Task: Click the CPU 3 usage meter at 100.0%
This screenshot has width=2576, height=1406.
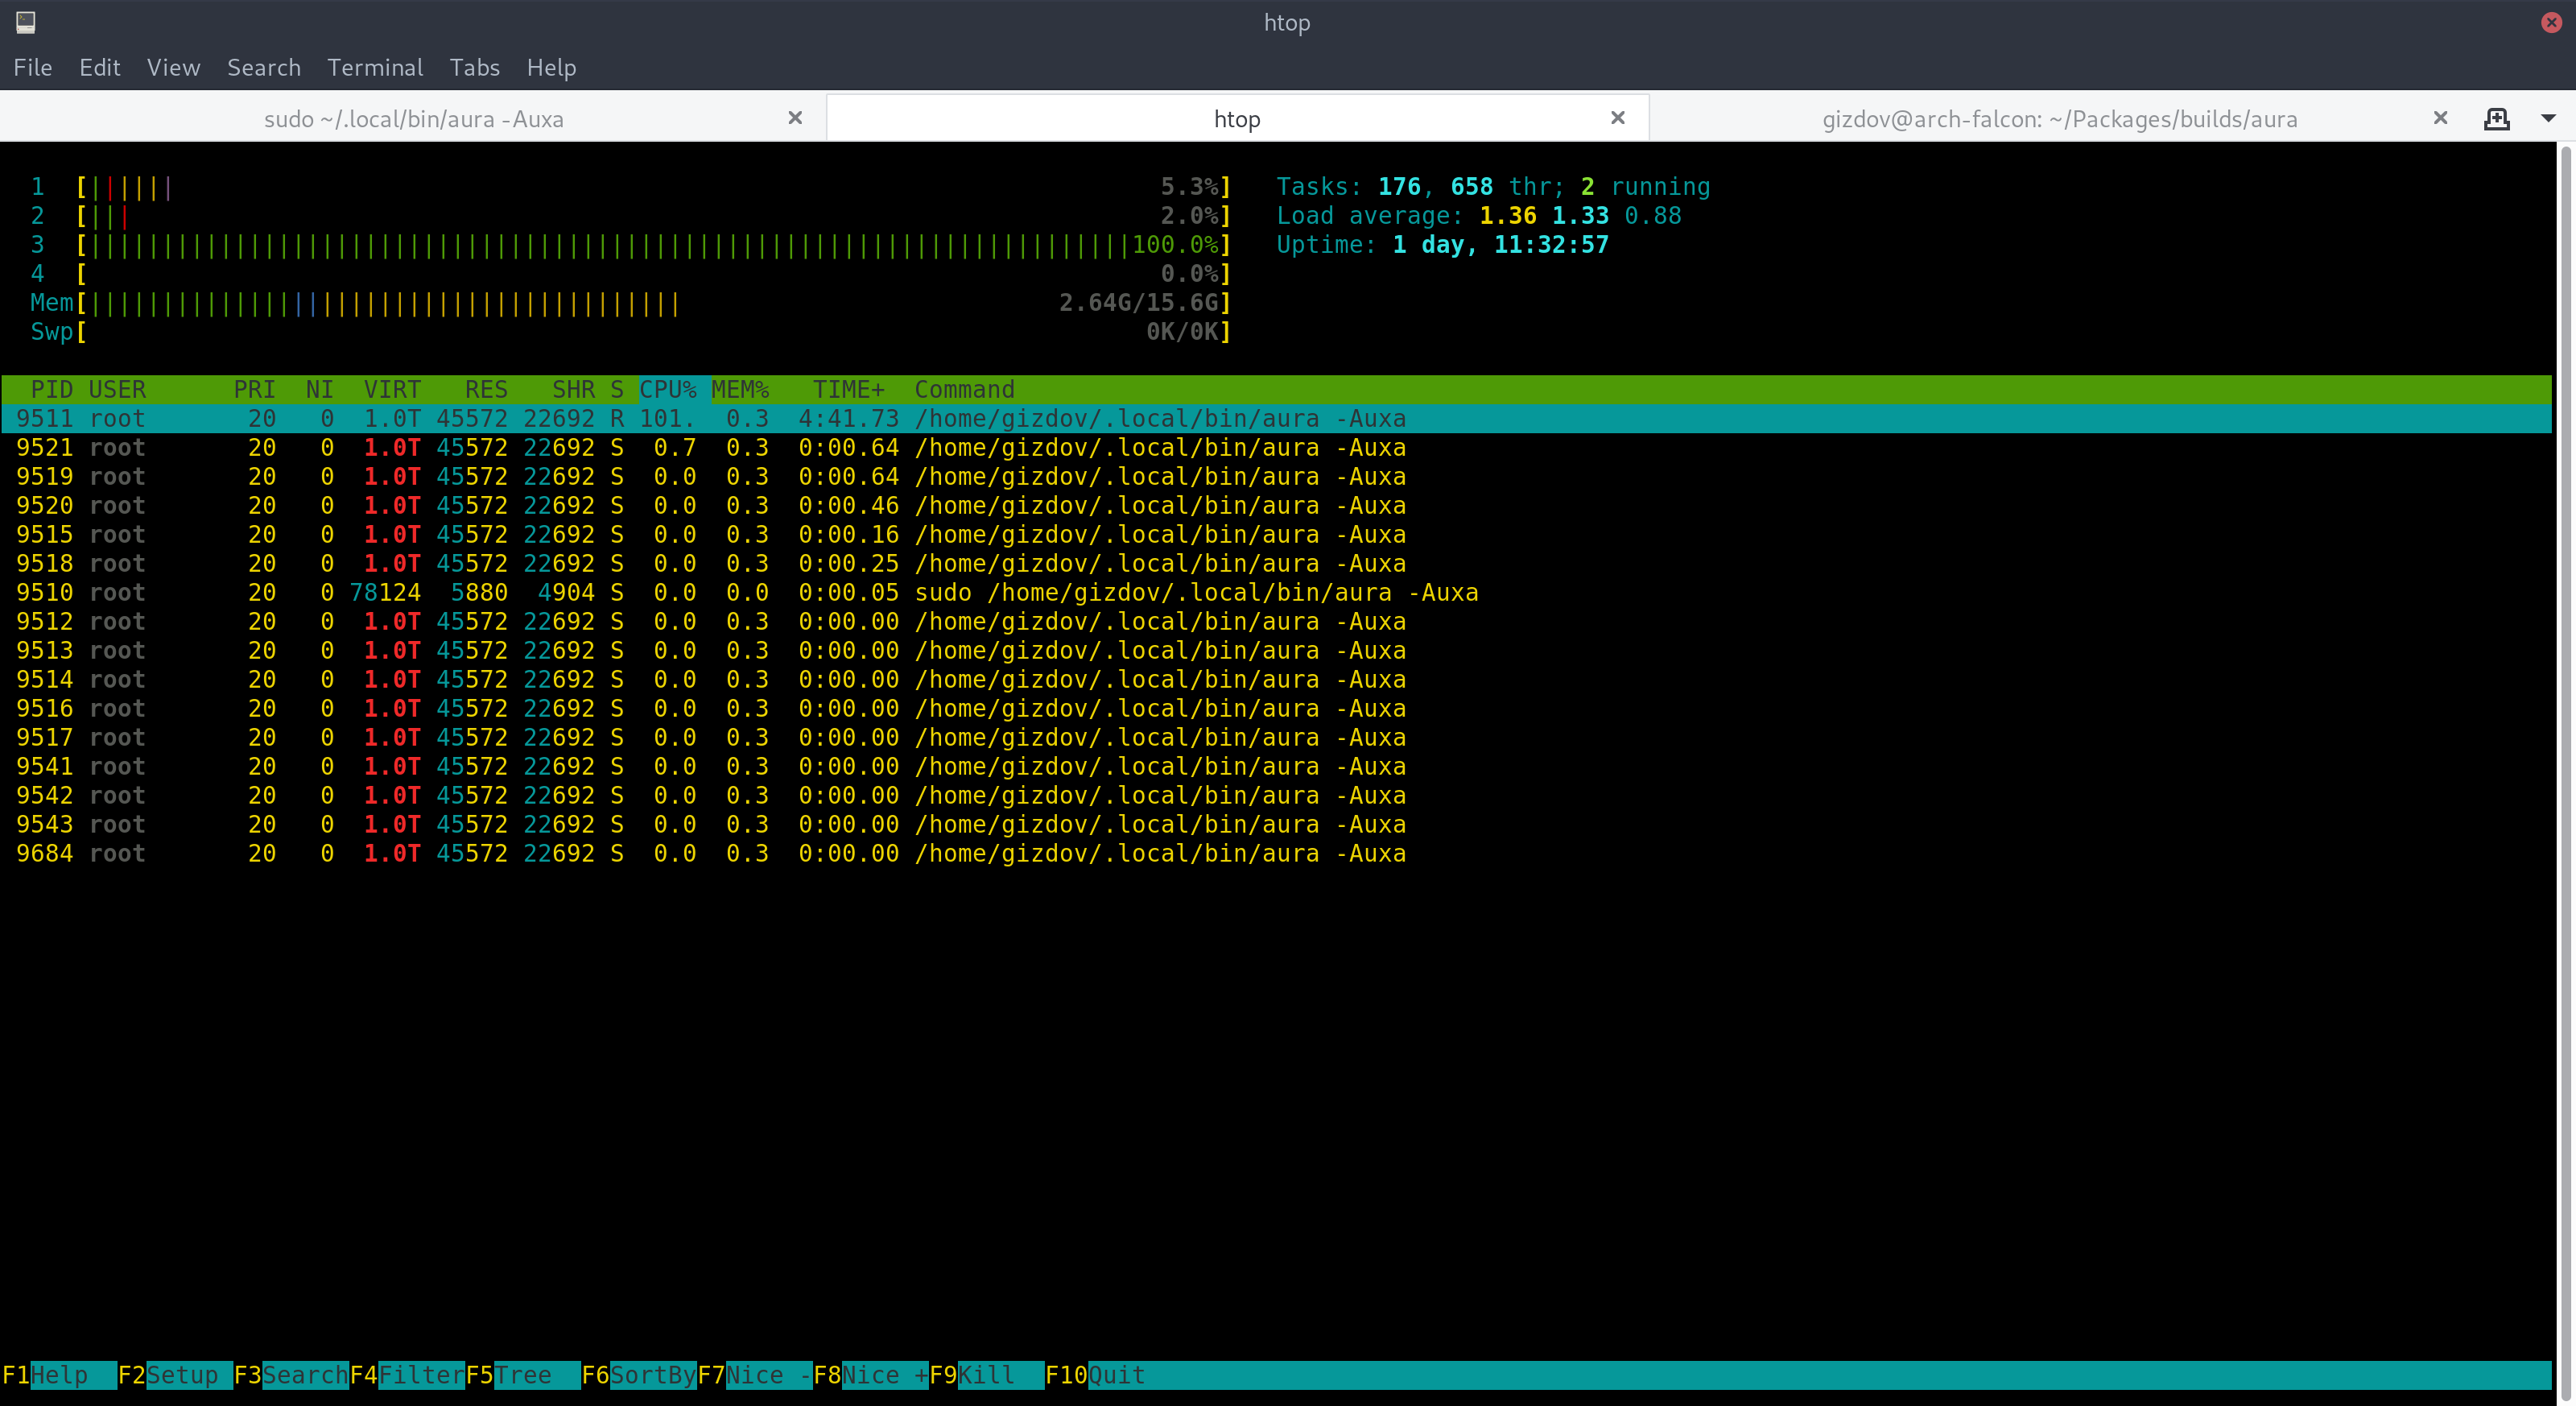Action: 631,244
